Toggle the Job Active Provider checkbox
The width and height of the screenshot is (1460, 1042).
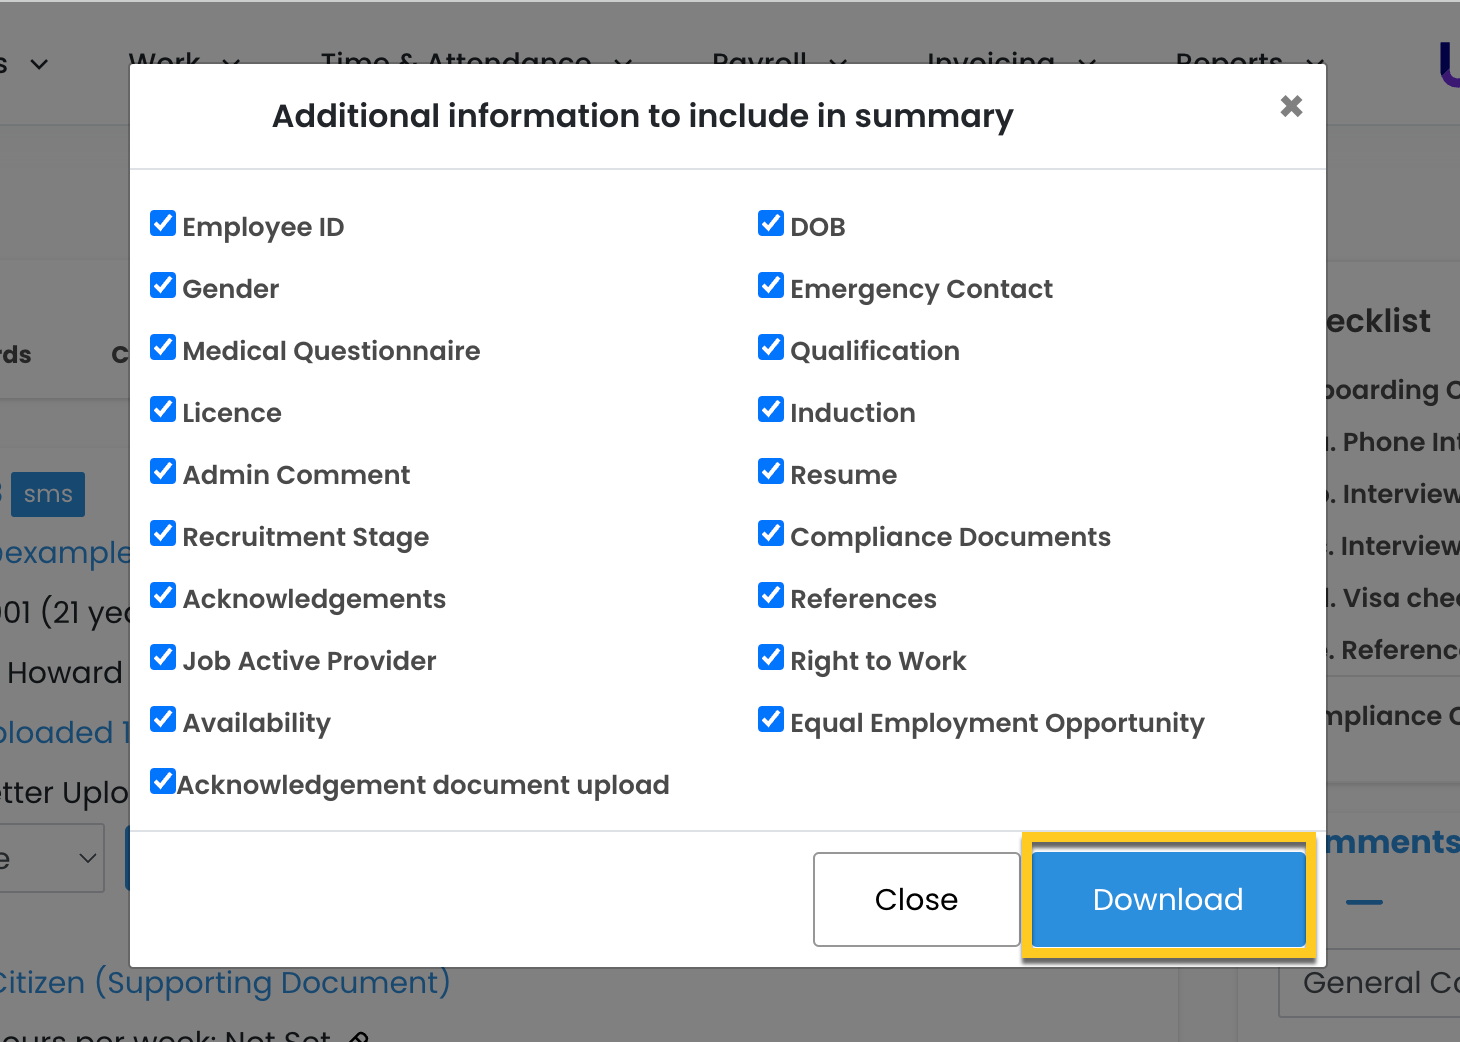(163, 658)
